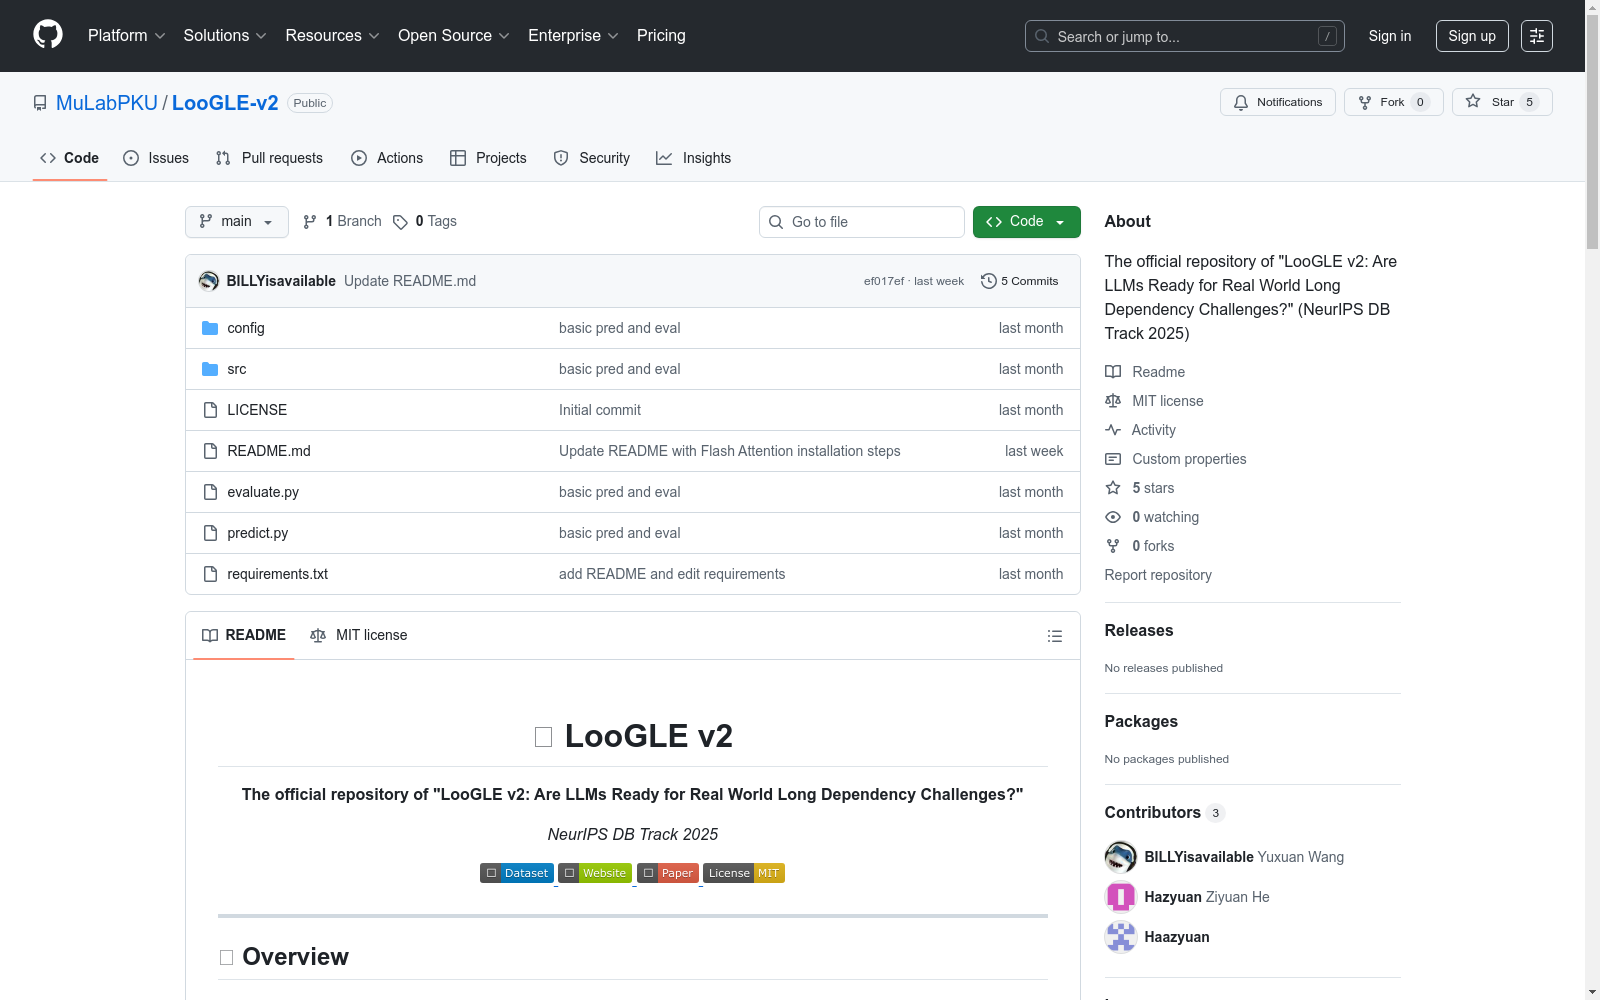This screenshot has width=1600, height=1000.
Task: Open the MuLabPKU owner profile link
Action: tap(107, 103)
